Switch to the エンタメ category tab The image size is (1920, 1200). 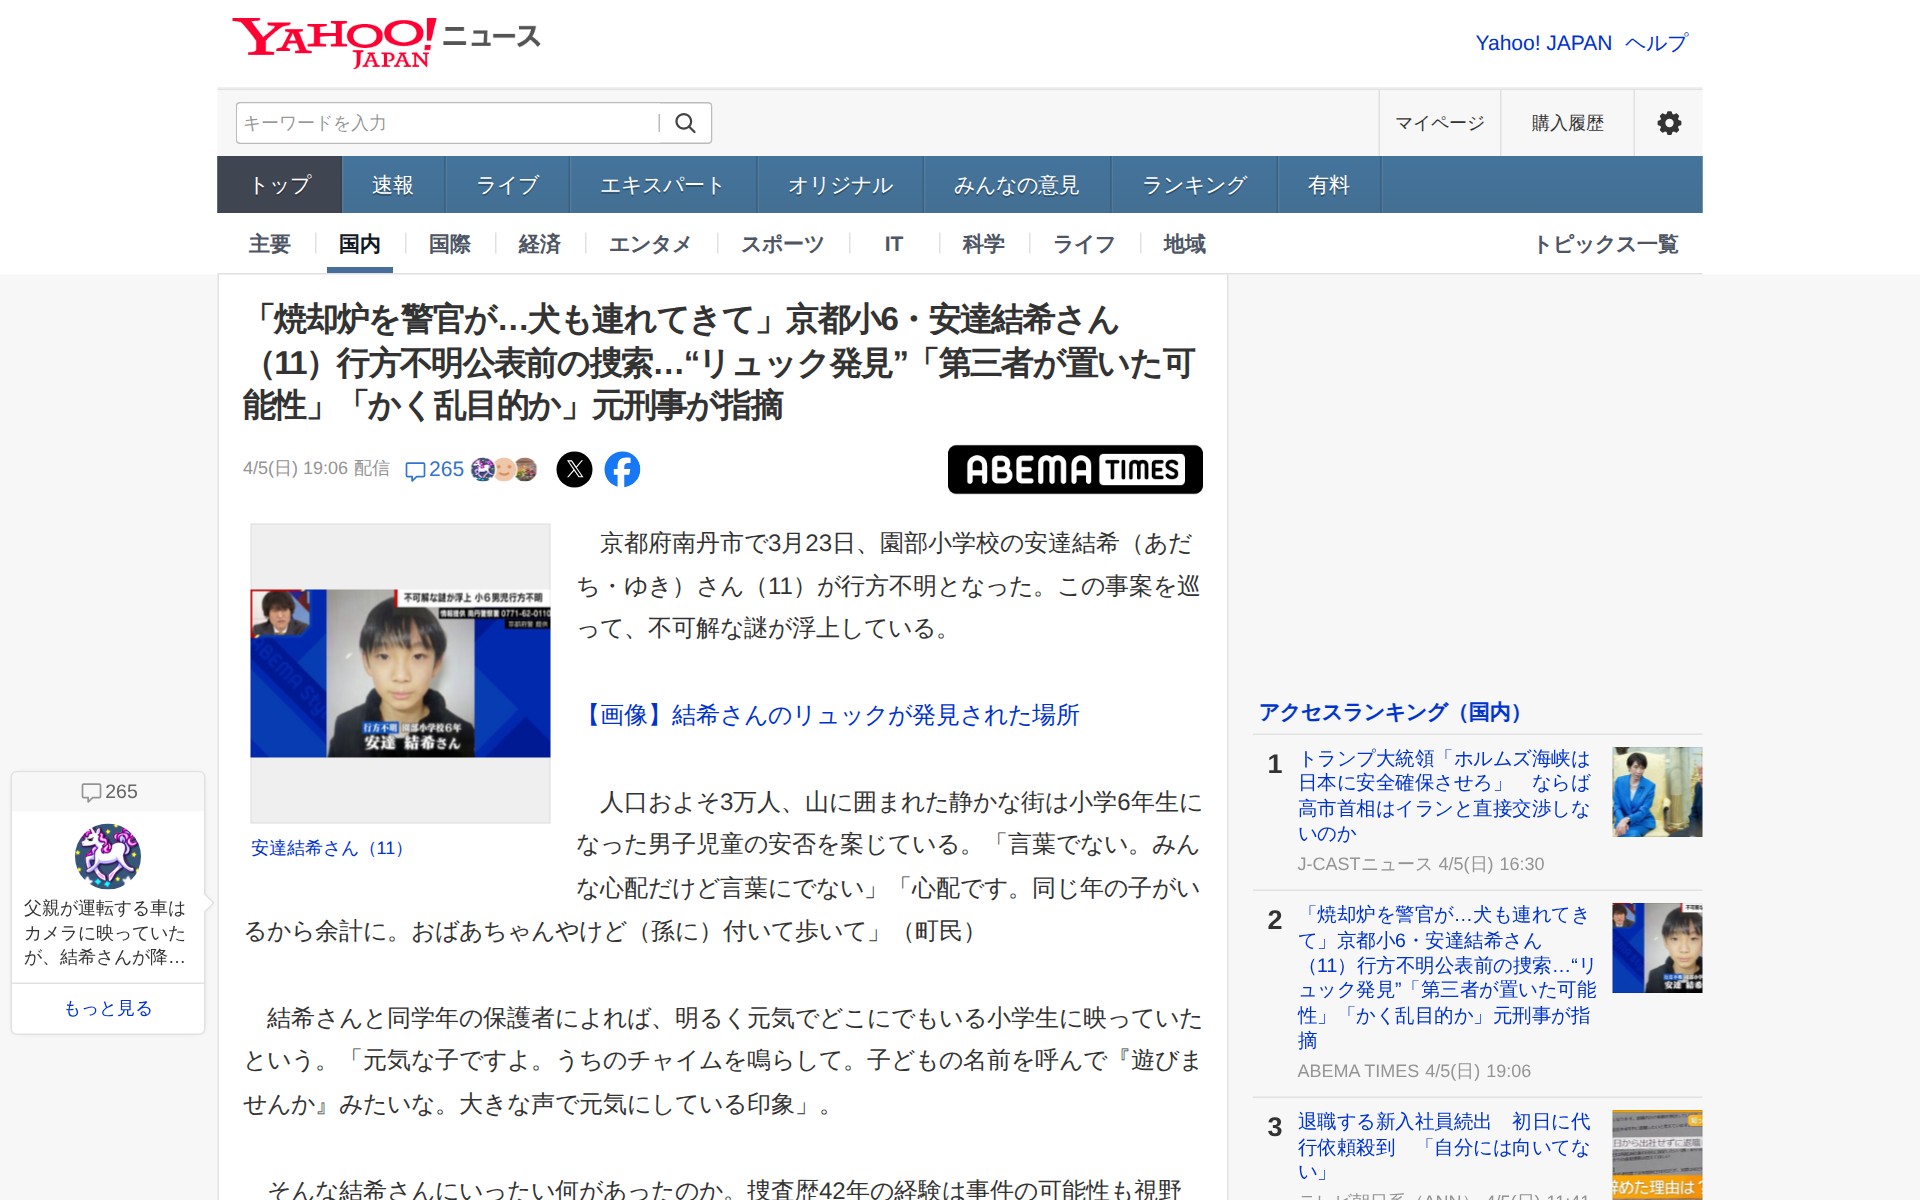tap(650, 244)
